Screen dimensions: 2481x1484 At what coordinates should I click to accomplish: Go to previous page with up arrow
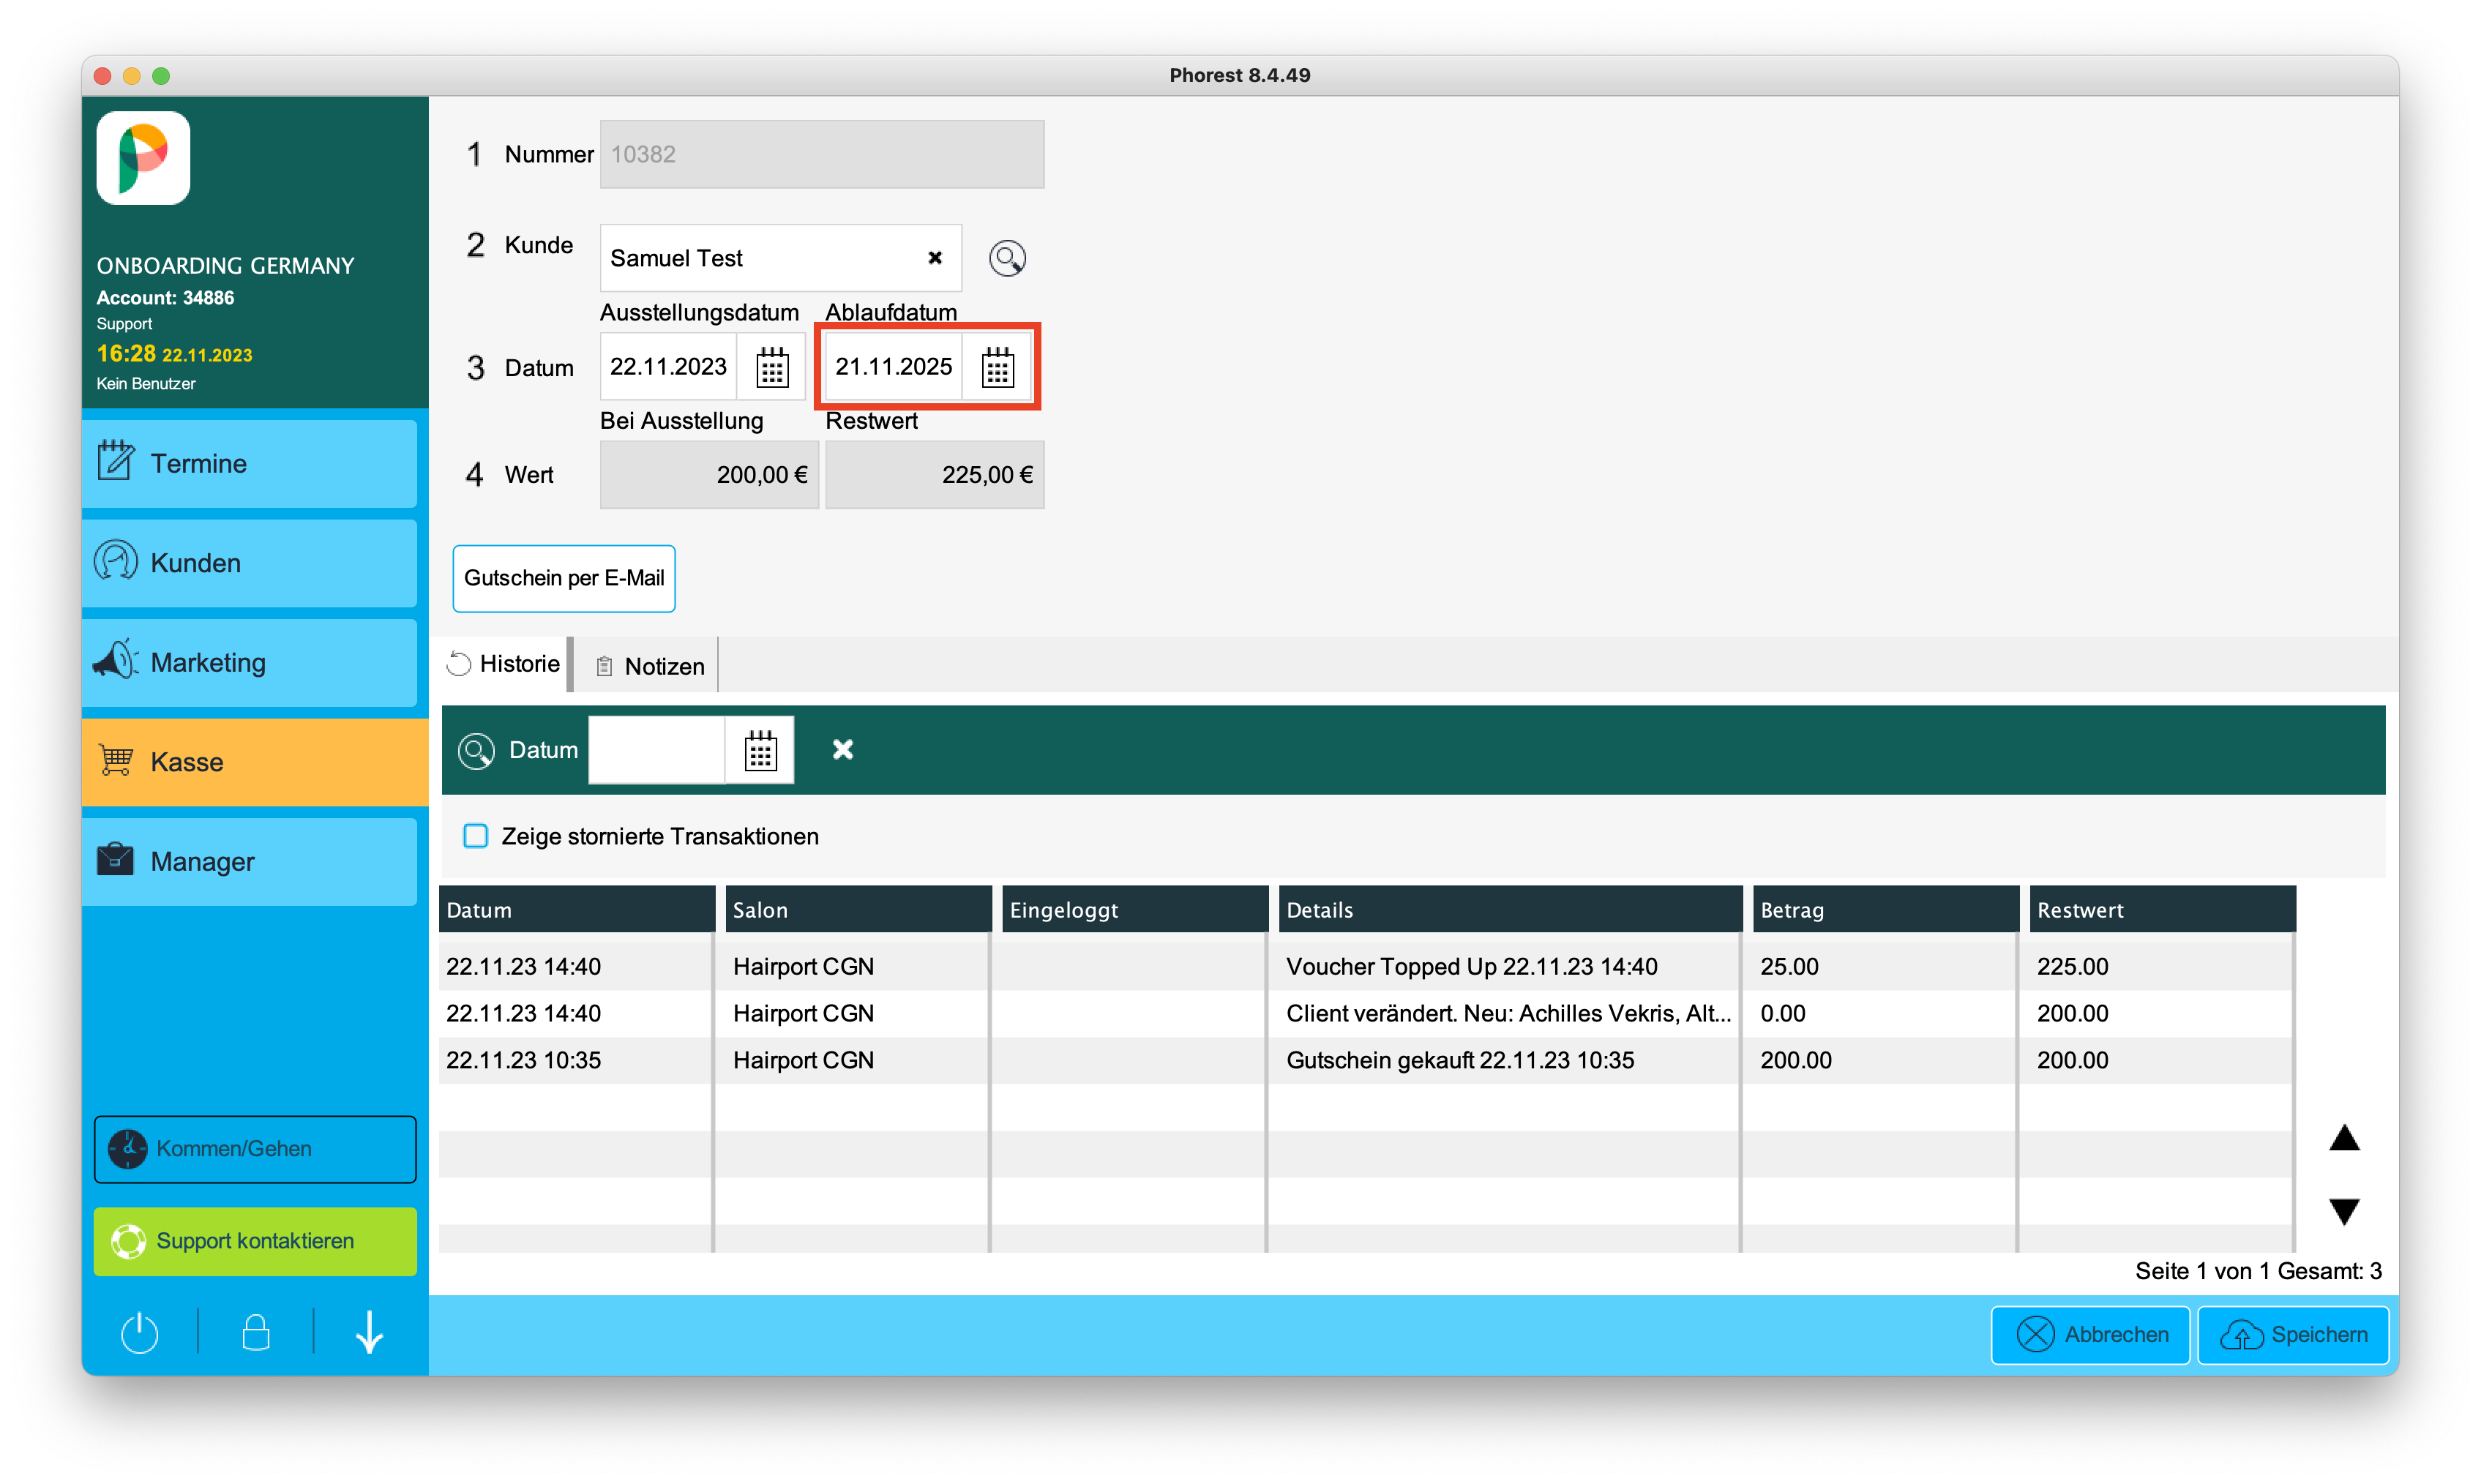[x=2343, y=1139]
